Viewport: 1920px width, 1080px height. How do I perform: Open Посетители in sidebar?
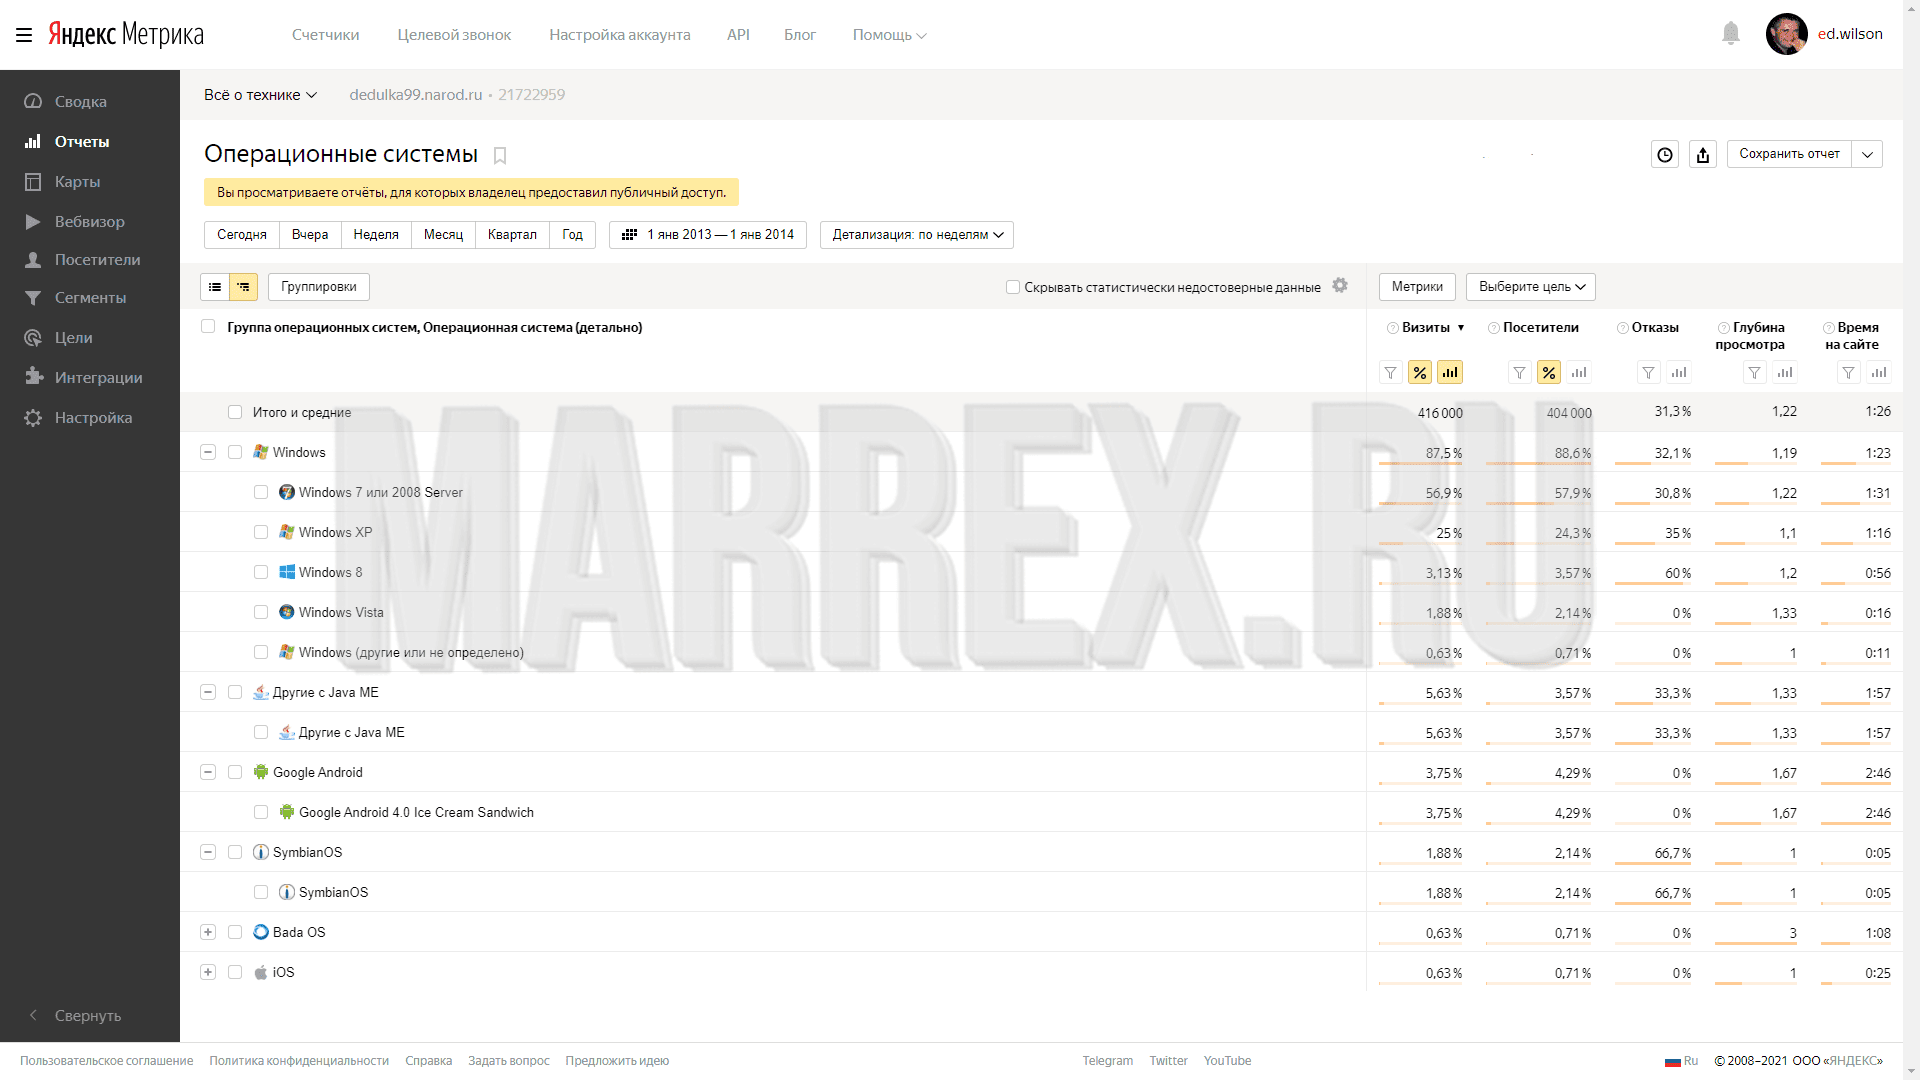coord(97,260)
